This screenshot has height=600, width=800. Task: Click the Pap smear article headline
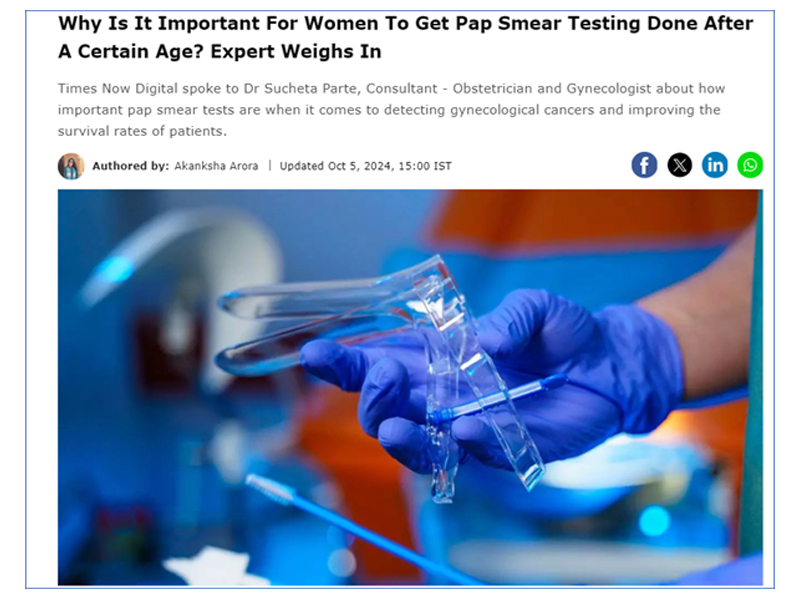pyautogui.click(x=406, y=37)
